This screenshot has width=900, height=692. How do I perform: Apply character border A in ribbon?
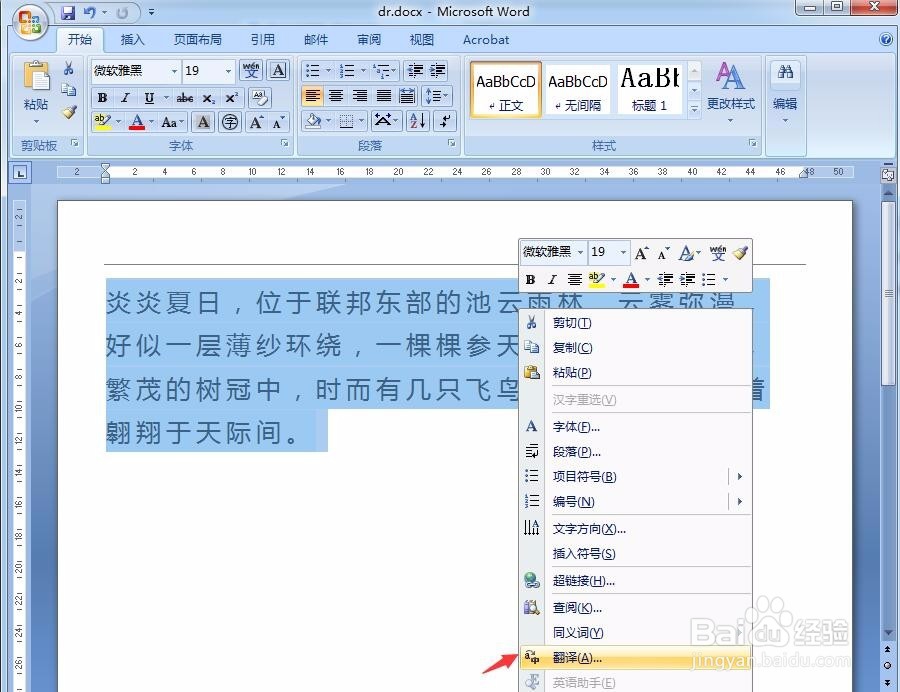click(x=278, y=70)
